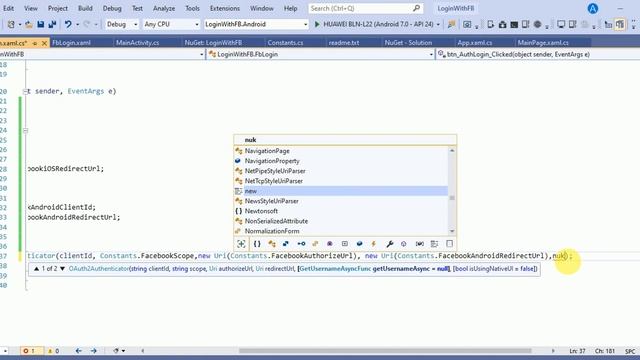Switch to the Constants.cs tab
The image size is (640, 360).
tap(285, 42)
